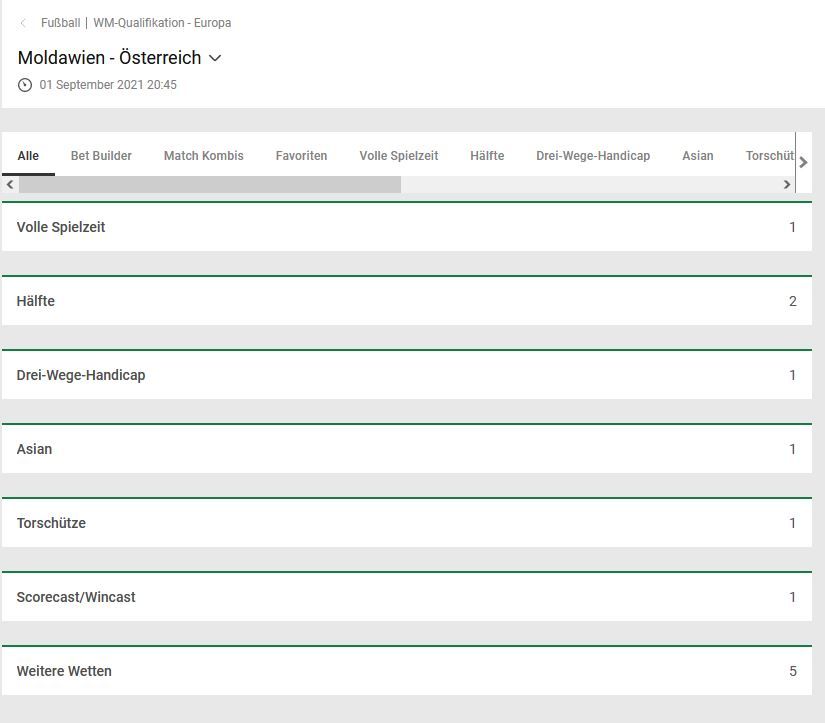Switch to Volle Spielzeit tab
This screenshot has height=723, width=825.
(399, 156)
